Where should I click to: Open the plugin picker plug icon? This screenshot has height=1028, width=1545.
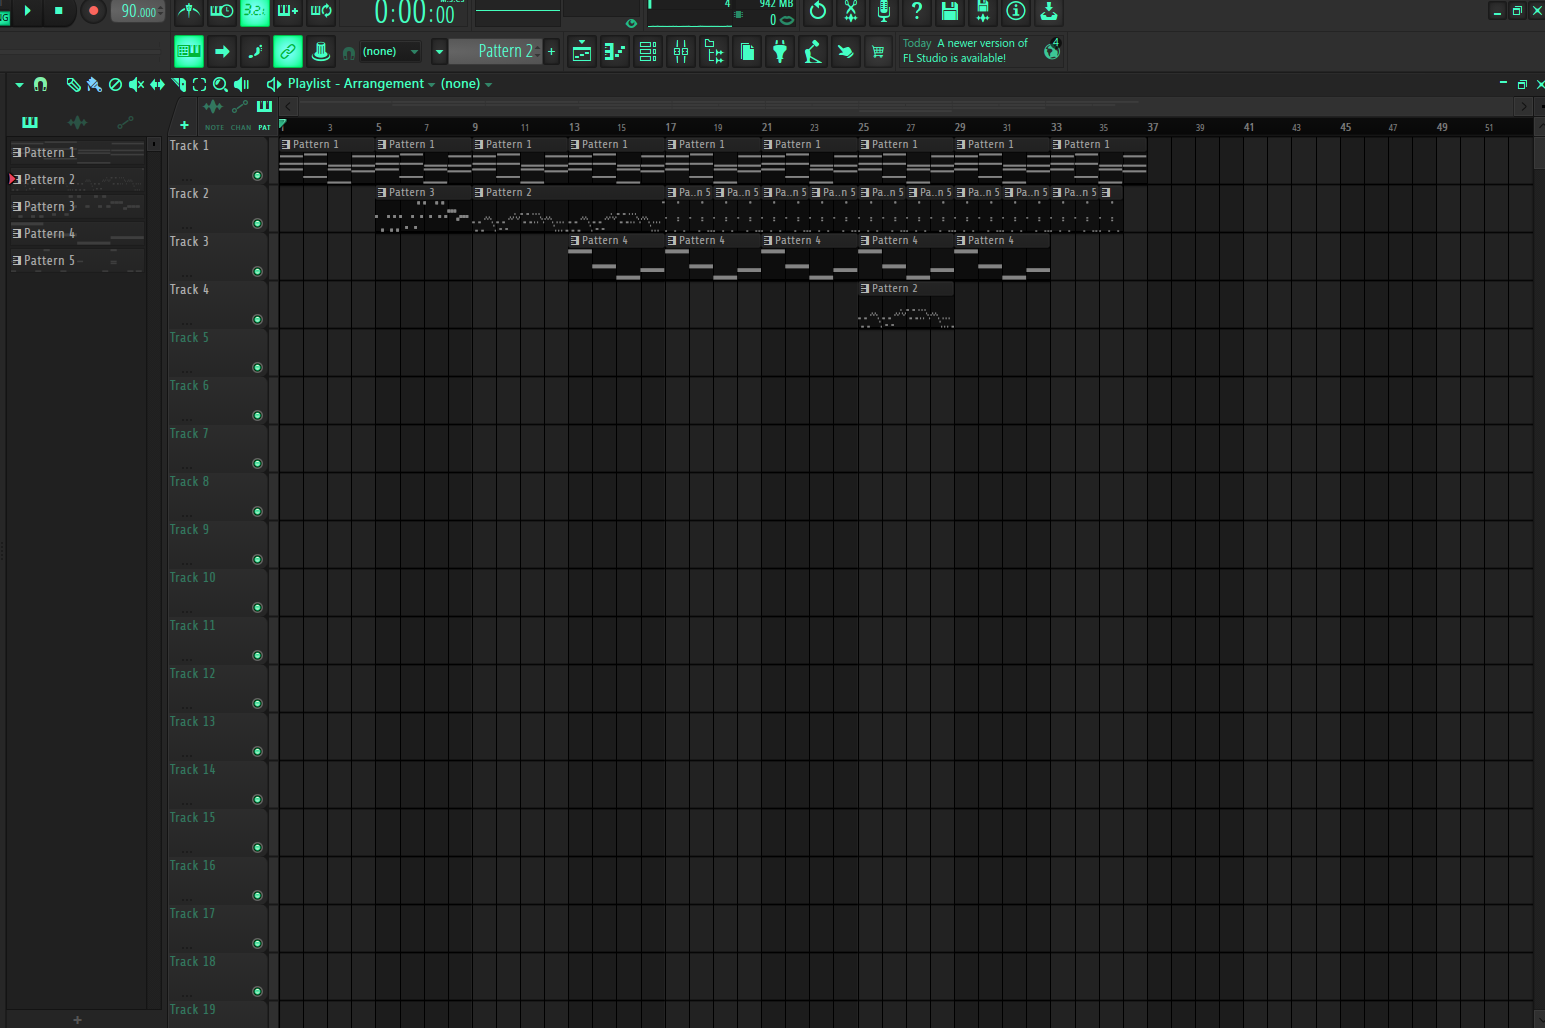coord(780,52)
